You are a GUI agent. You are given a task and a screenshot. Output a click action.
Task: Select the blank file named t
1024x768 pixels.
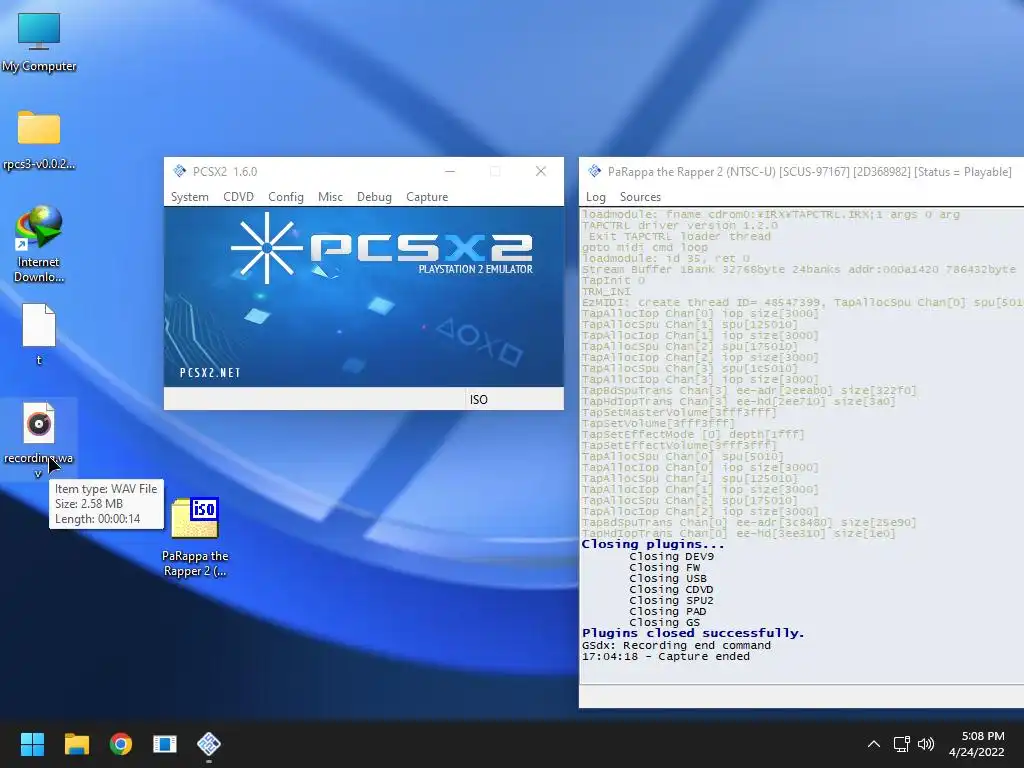coord(39,334)
